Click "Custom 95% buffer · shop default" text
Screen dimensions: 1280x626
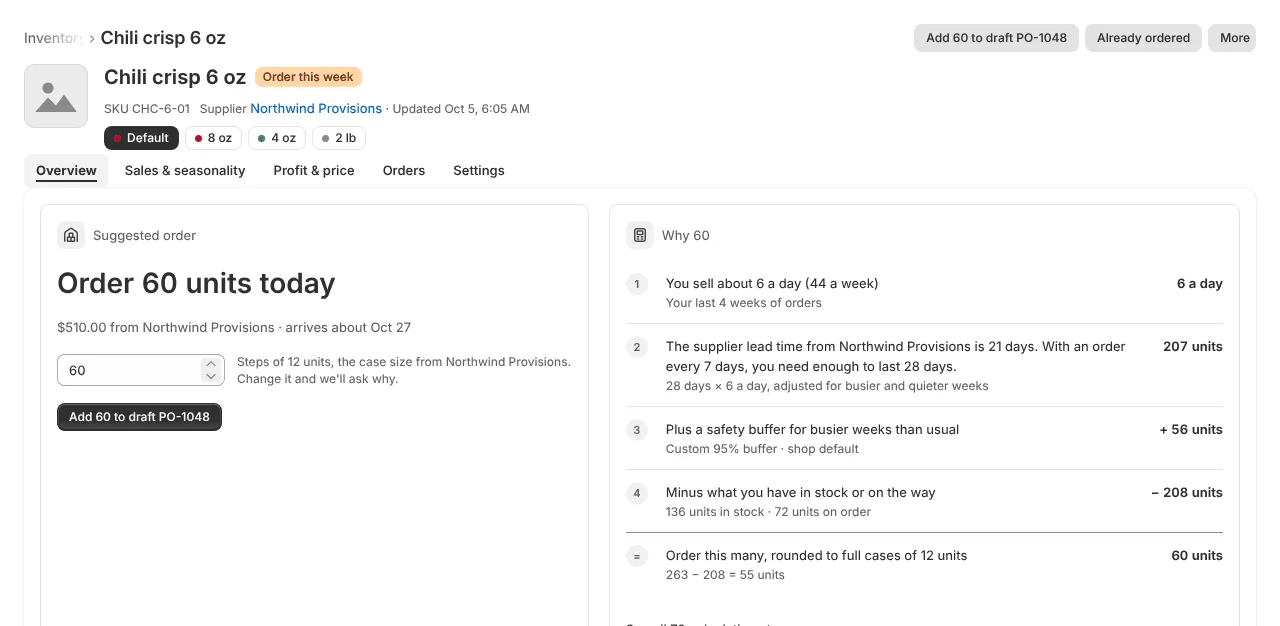(x=762, y=449)
